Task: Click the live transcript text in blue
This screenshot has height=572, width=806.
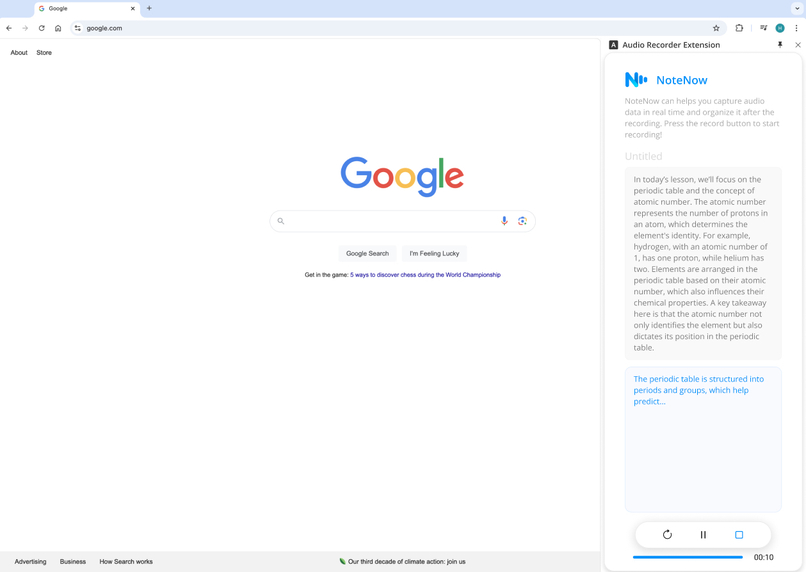Action: 699,390
